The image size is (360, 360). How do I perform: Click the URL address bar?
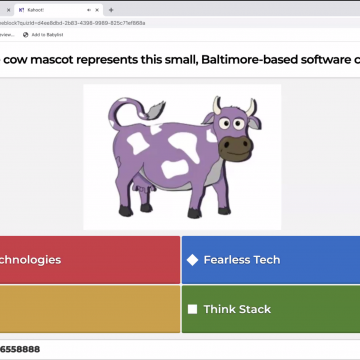pyautogui.click(x=180, y=23)
